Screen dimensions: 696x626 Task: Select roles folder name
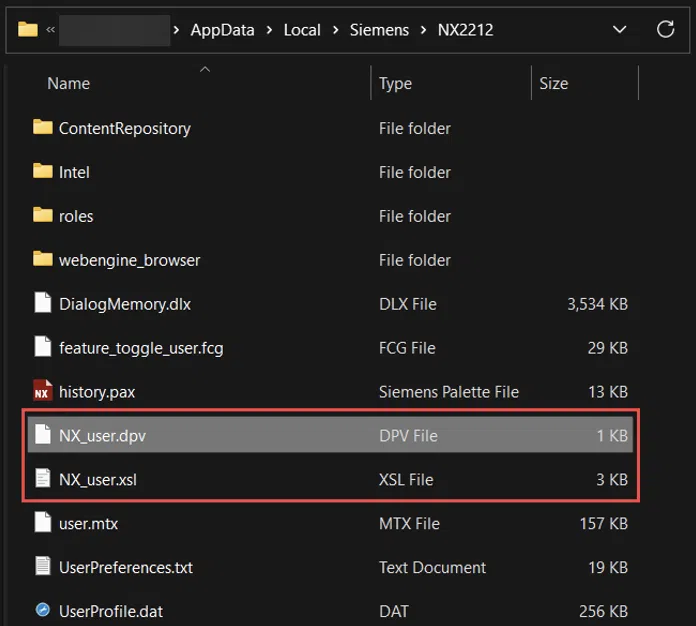(x=76, y=217)
